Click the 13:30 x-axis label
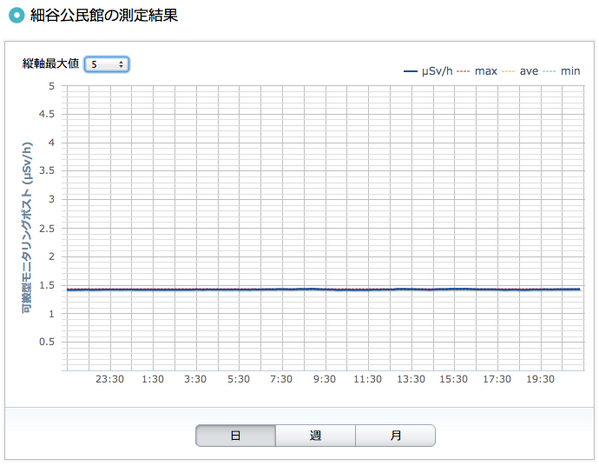Screen dimensions: 599x466 411,379
